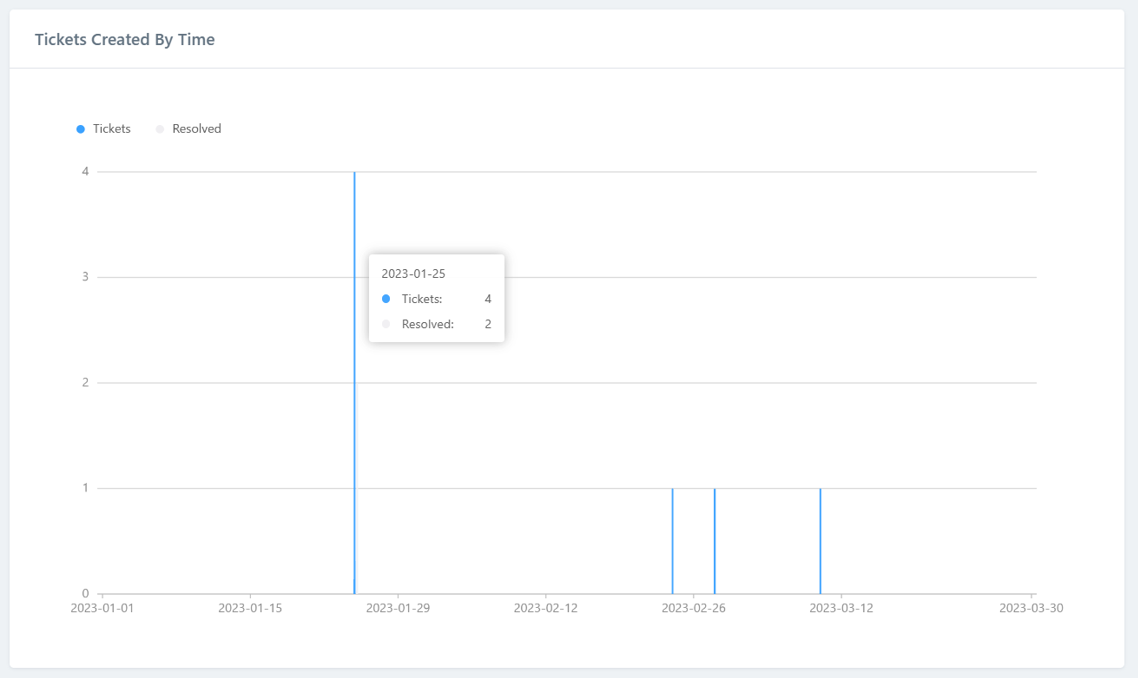Select the bar just before the 2023-03-12 label

[x=820, y=540]
